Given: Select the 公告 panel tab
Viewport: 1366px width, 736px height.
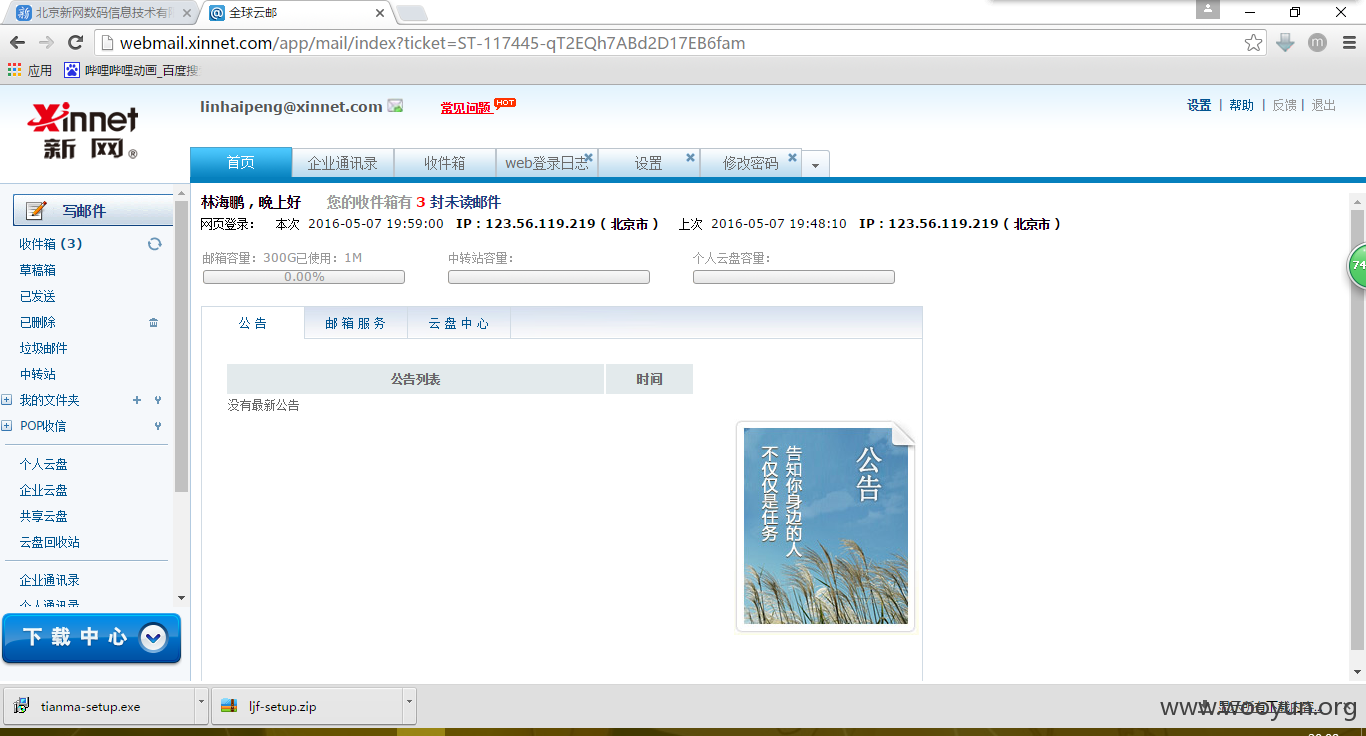Looking at the screenshot, I should click(253, 323).
